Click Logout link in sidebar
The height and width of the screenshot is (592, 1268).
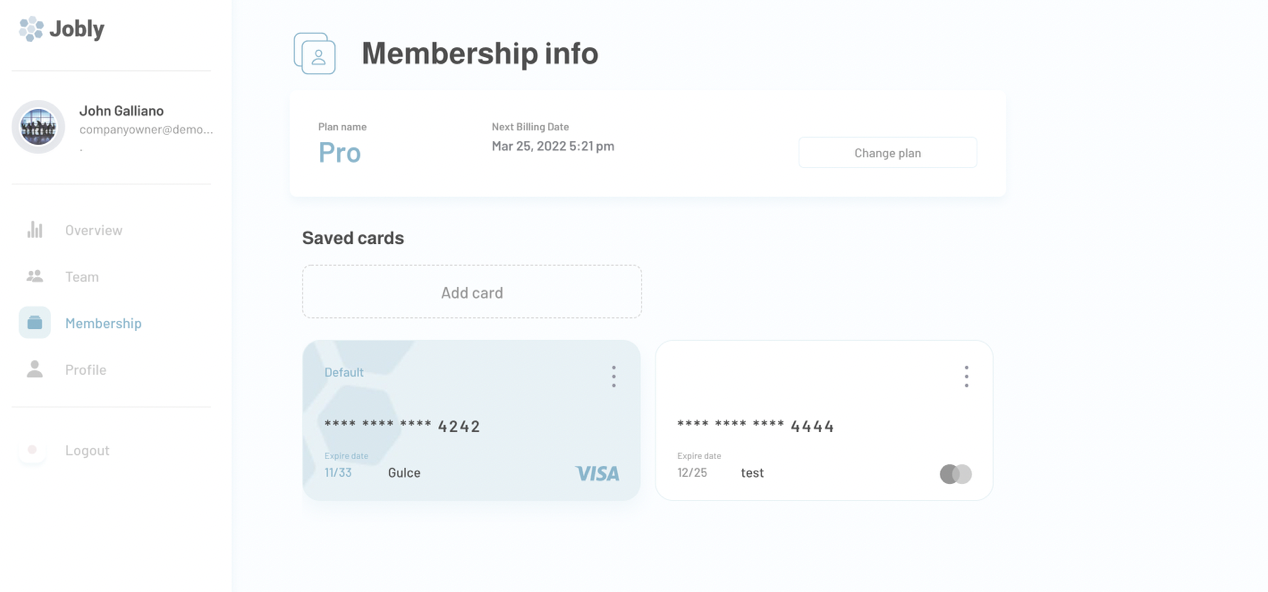[87, 451]
